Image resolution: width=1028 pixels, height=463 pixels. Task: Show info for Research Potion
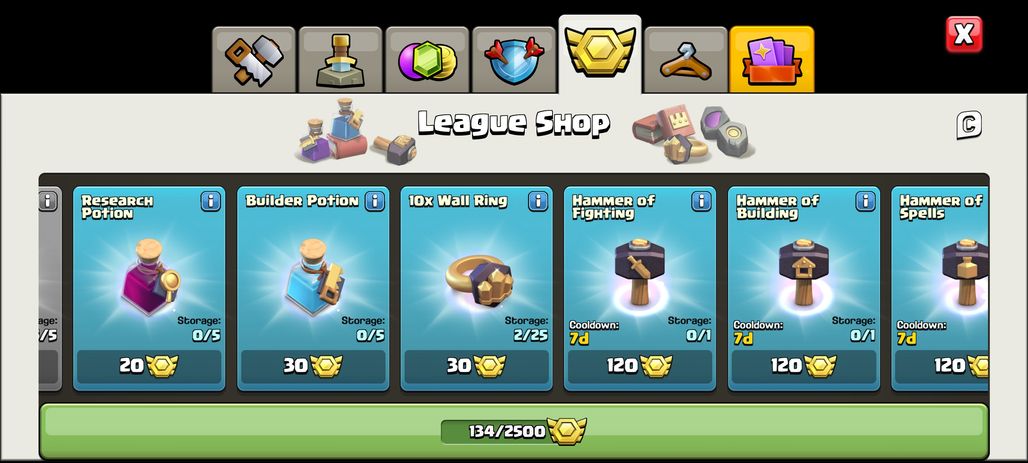210,201
